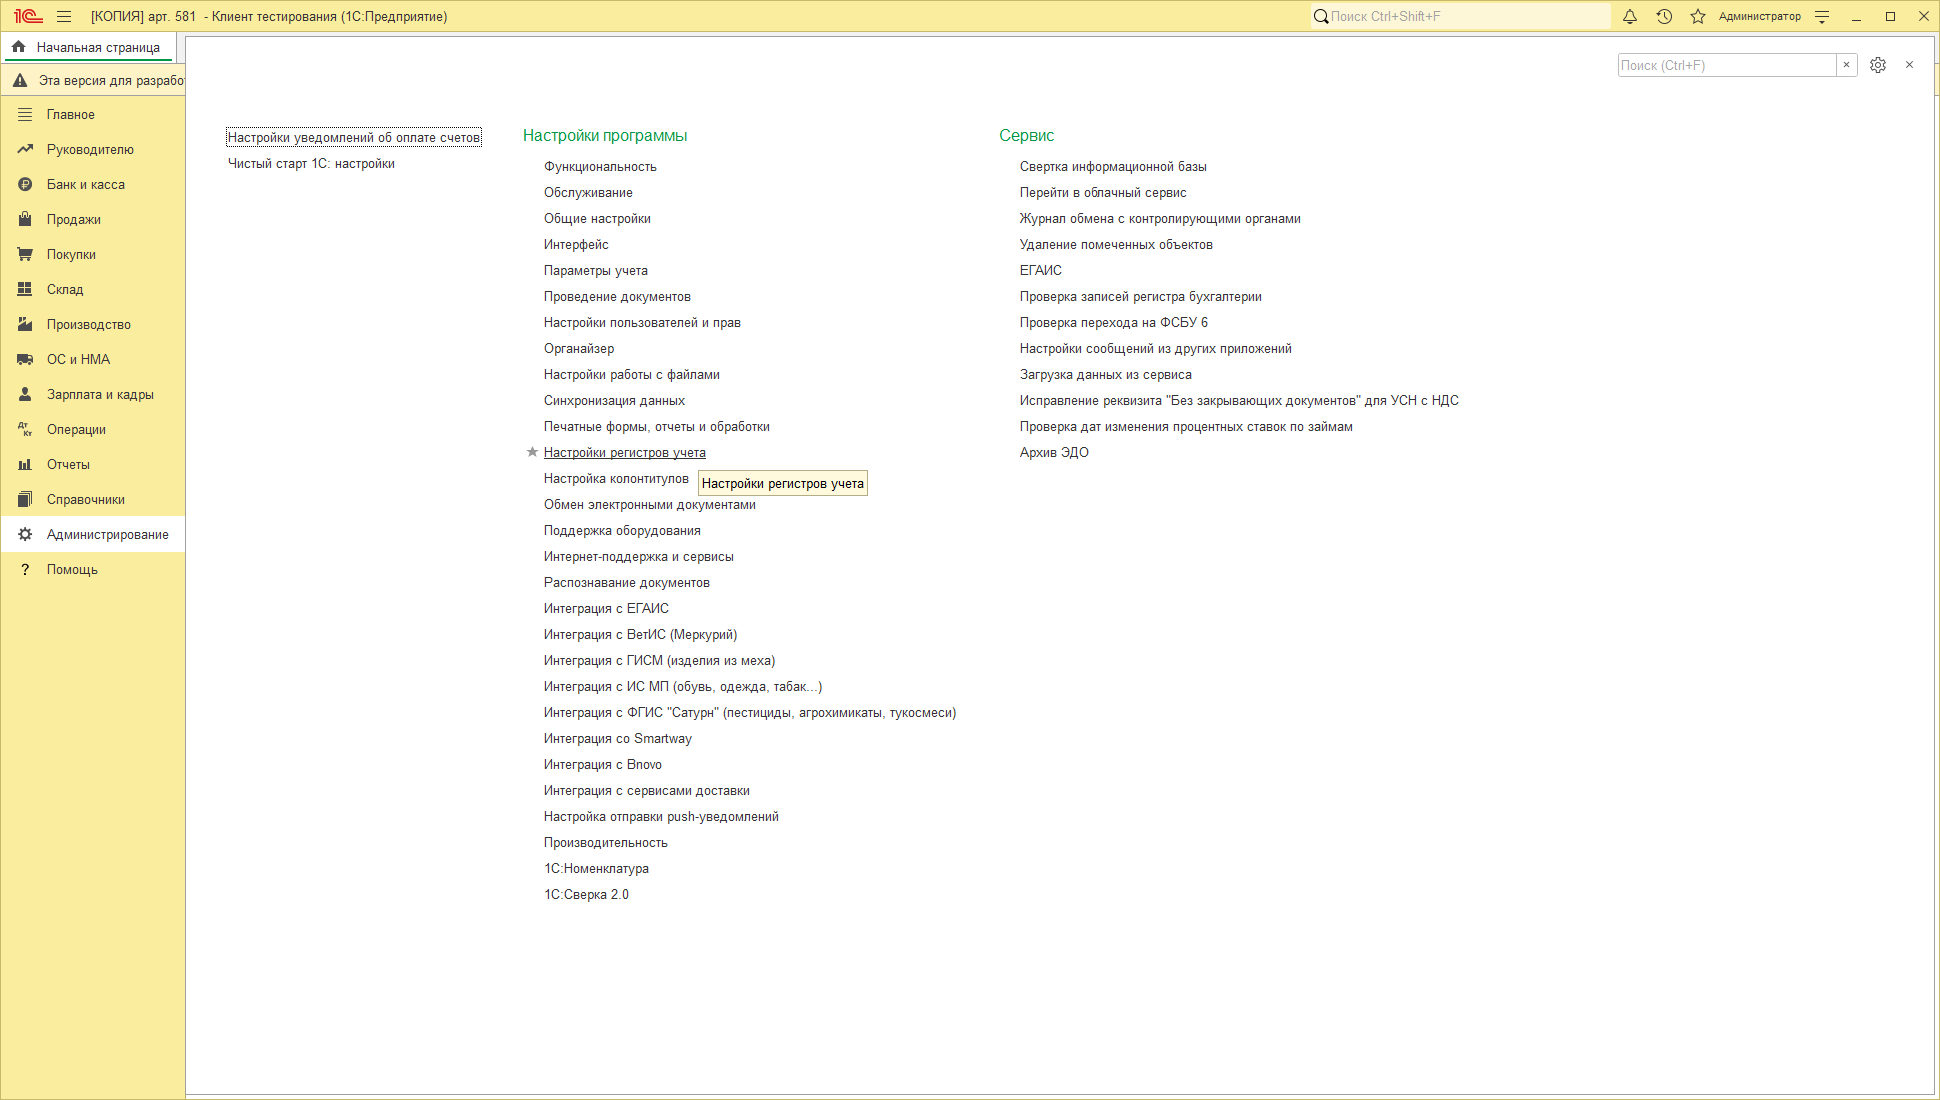Open the 1C main menu icon
Screen dimensions: 1940x1100
[27, 16]
